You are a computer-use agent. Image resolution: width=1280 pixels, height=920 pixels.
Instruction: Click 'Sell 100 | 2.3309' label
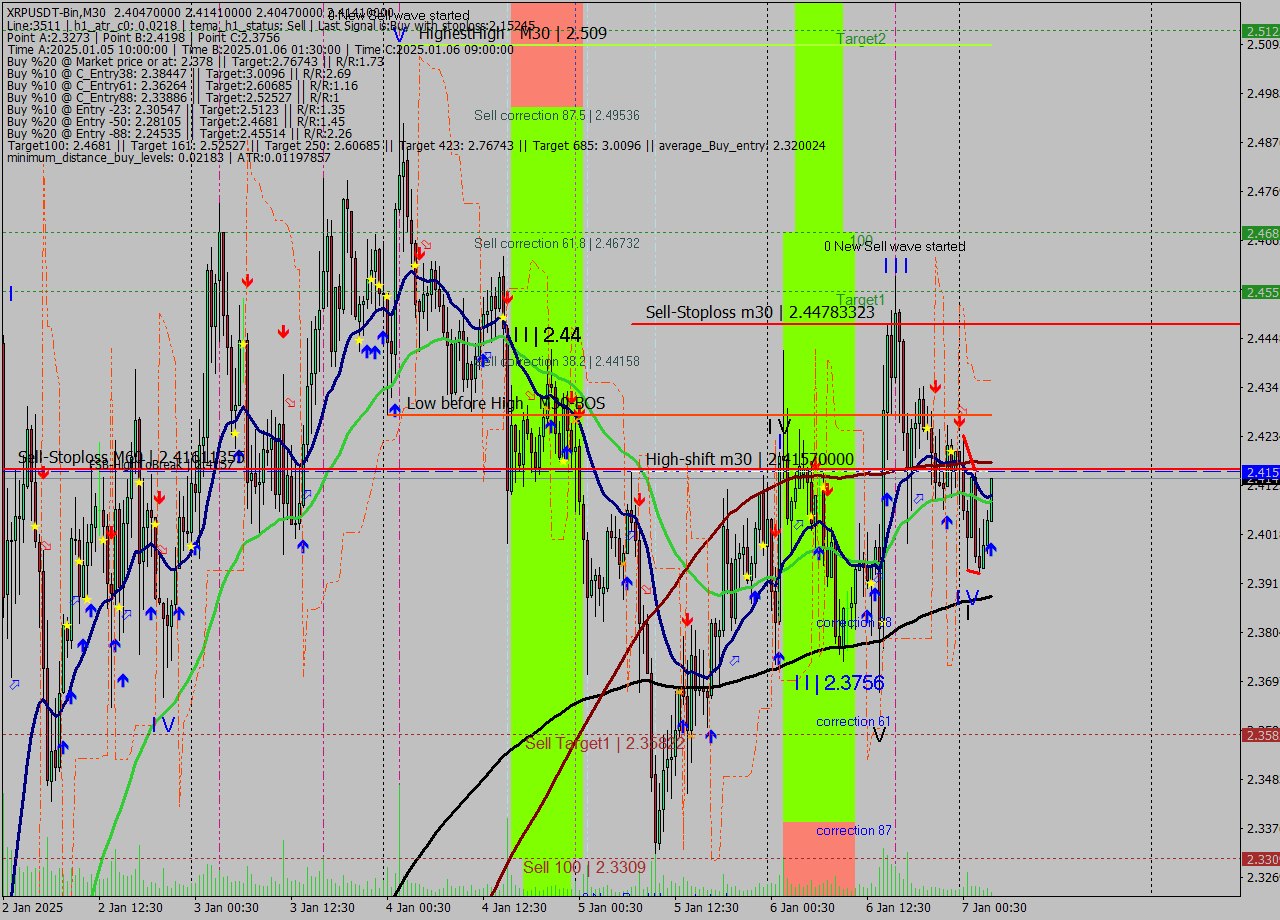pyautogui.click(x=584, y=867)
